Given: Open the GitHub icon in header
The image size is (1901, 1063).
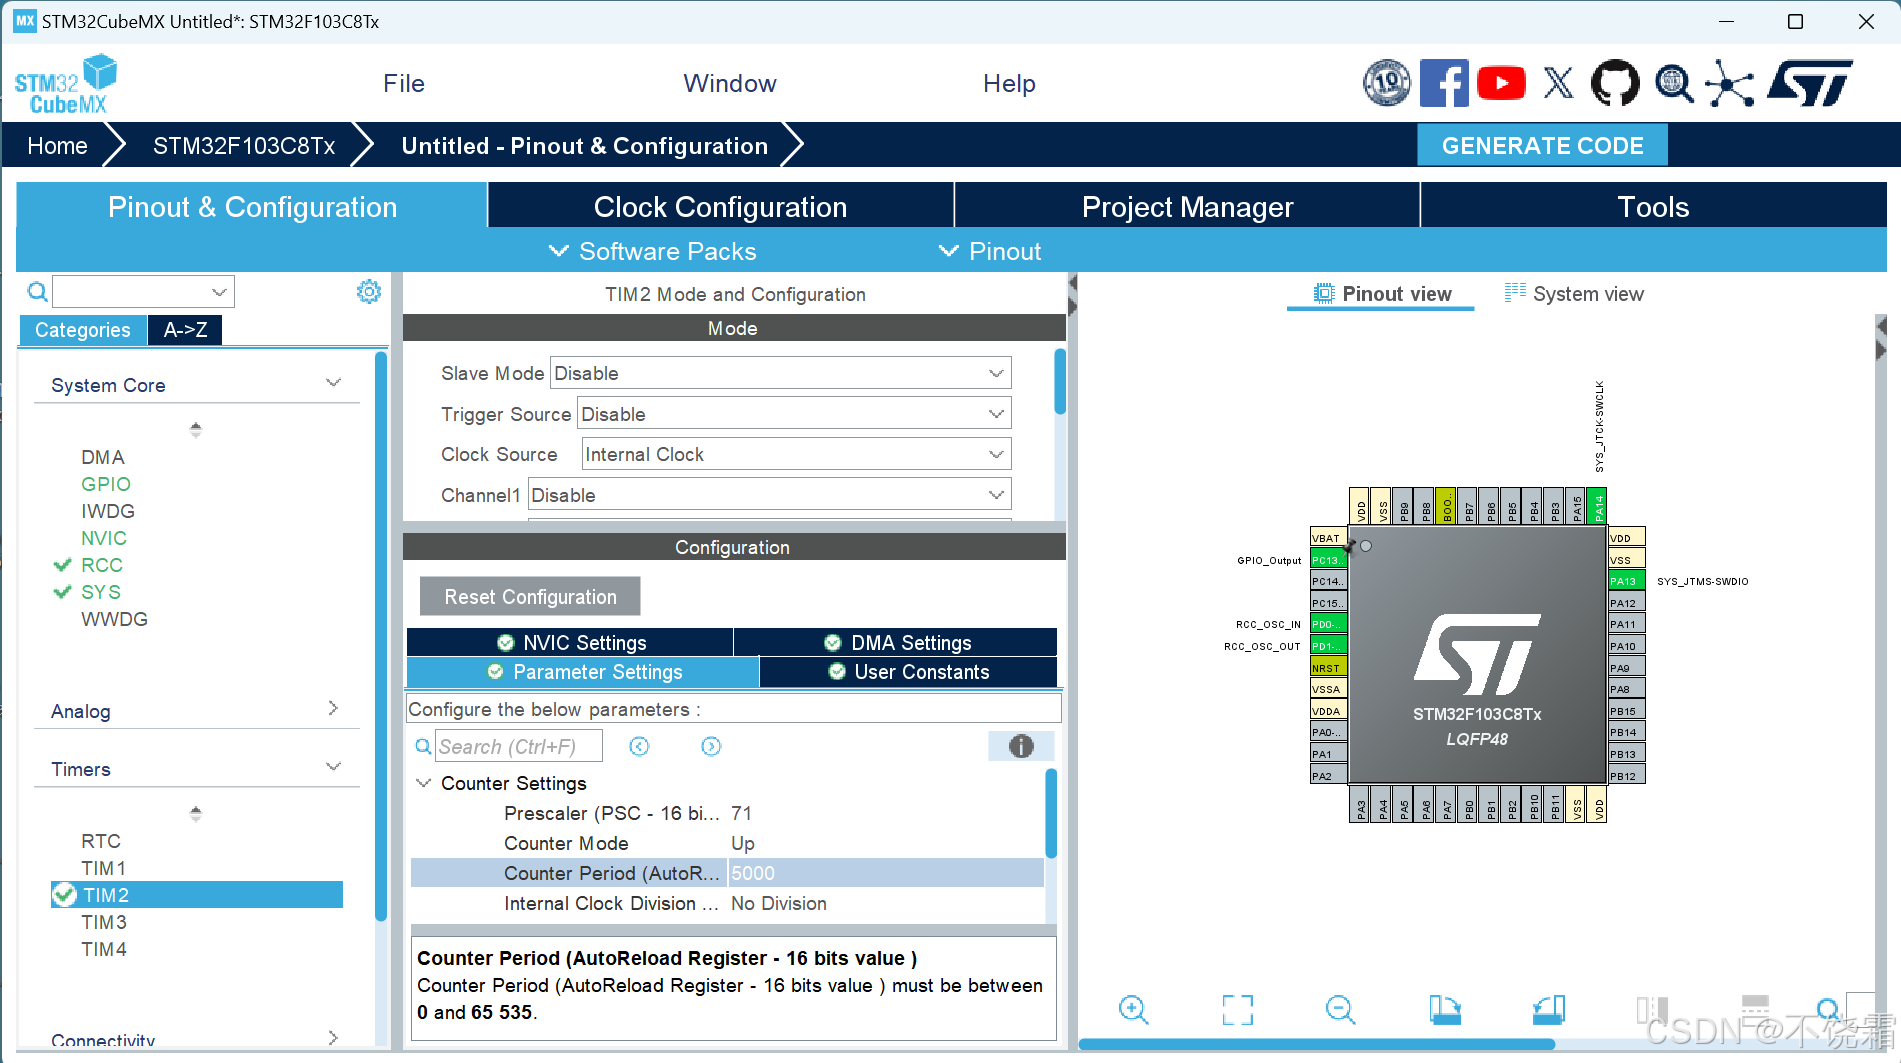Looking at the screenshot, I should [x=1615, y=84].
